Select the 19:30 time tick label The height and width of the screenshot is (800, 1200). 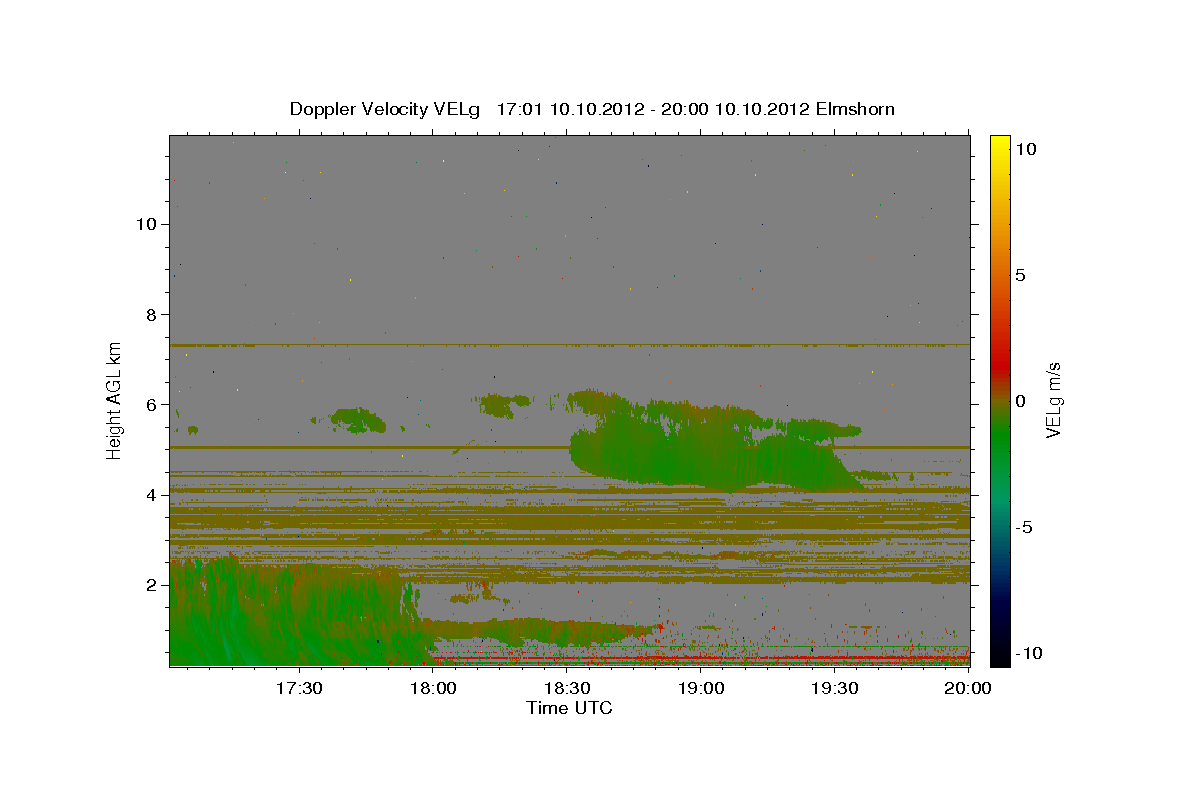pyautogui.click(x=833, y=688)
